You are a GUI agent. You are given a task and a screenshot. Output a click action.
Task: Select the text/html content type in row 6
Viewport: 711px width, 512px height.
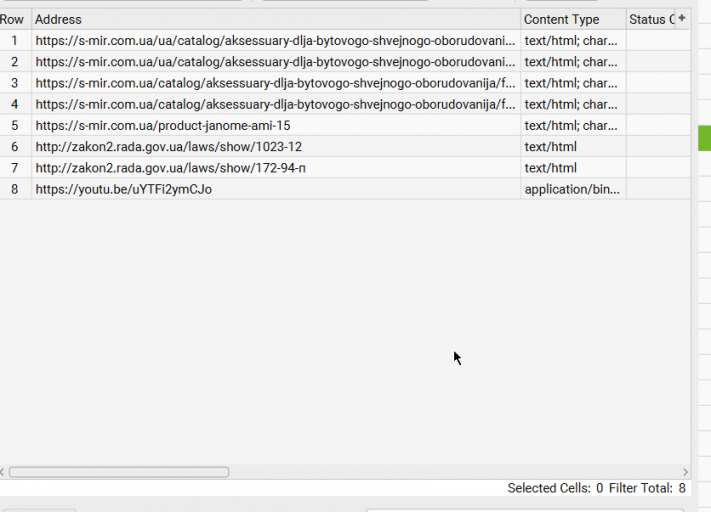573,147
